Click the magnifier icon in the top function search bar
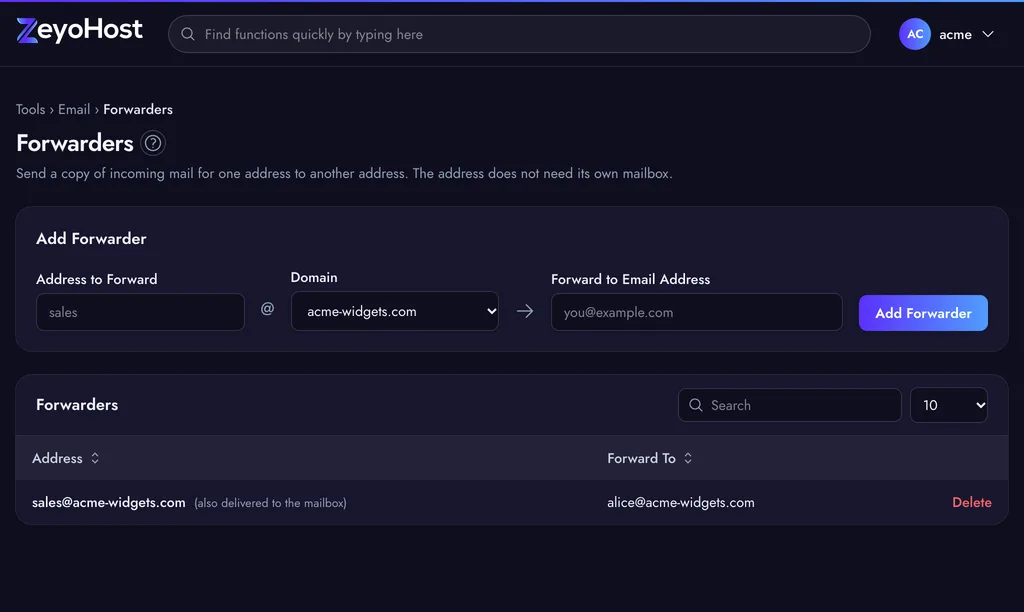The height and width of the screenshot is (612, 1024). [x=187, y=34]
